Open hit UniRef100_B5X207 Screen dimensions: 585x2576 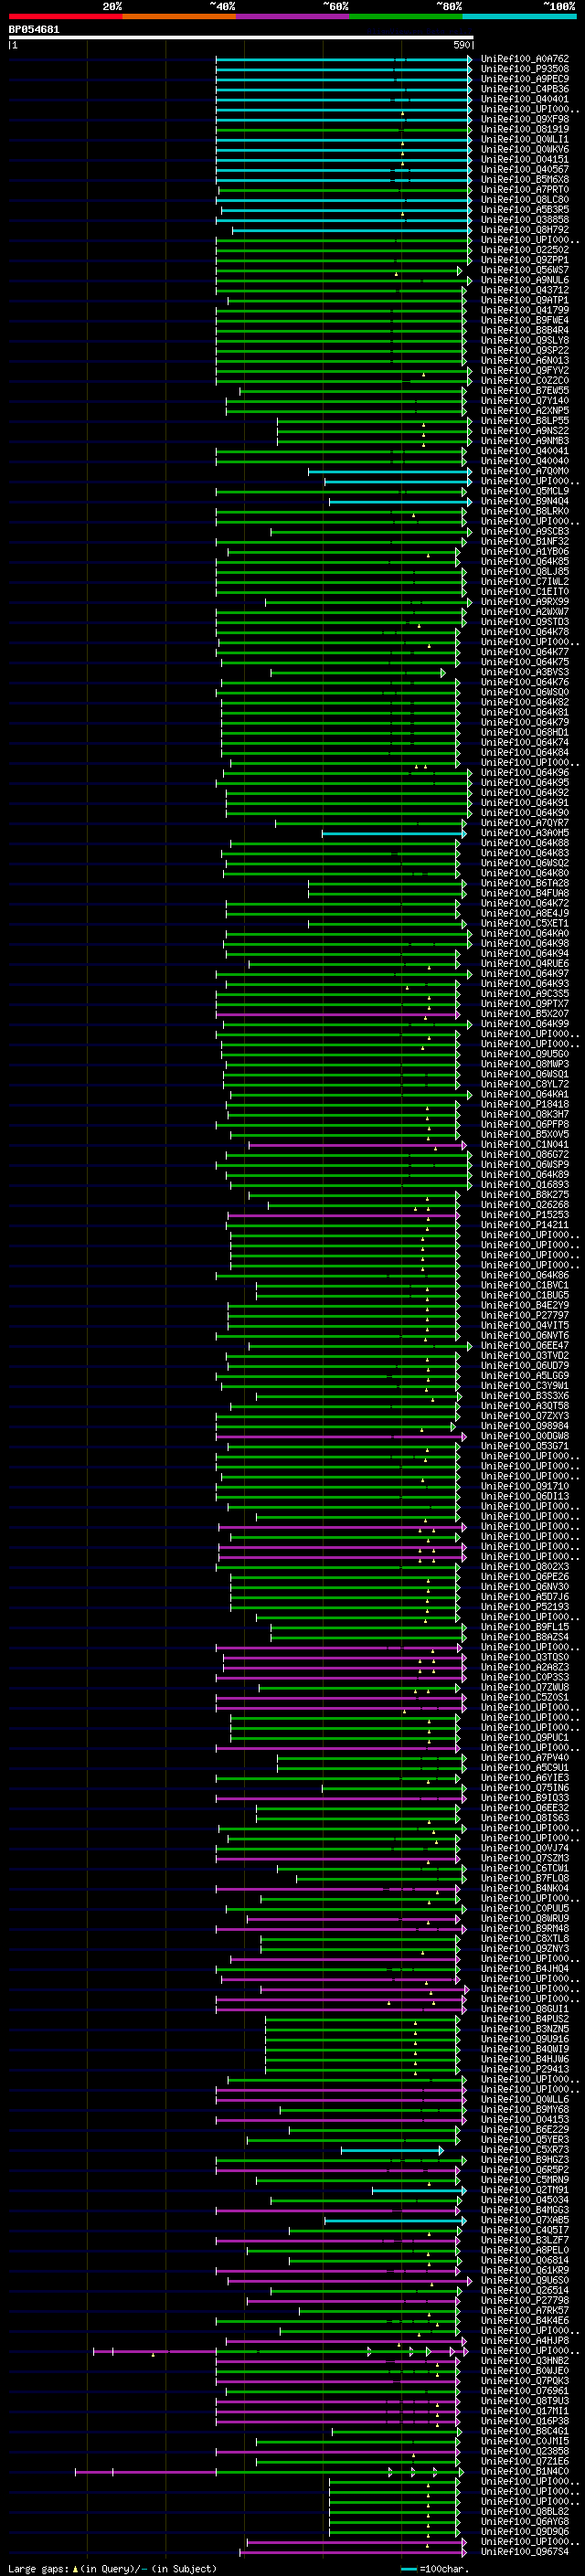pos(525,1014)
